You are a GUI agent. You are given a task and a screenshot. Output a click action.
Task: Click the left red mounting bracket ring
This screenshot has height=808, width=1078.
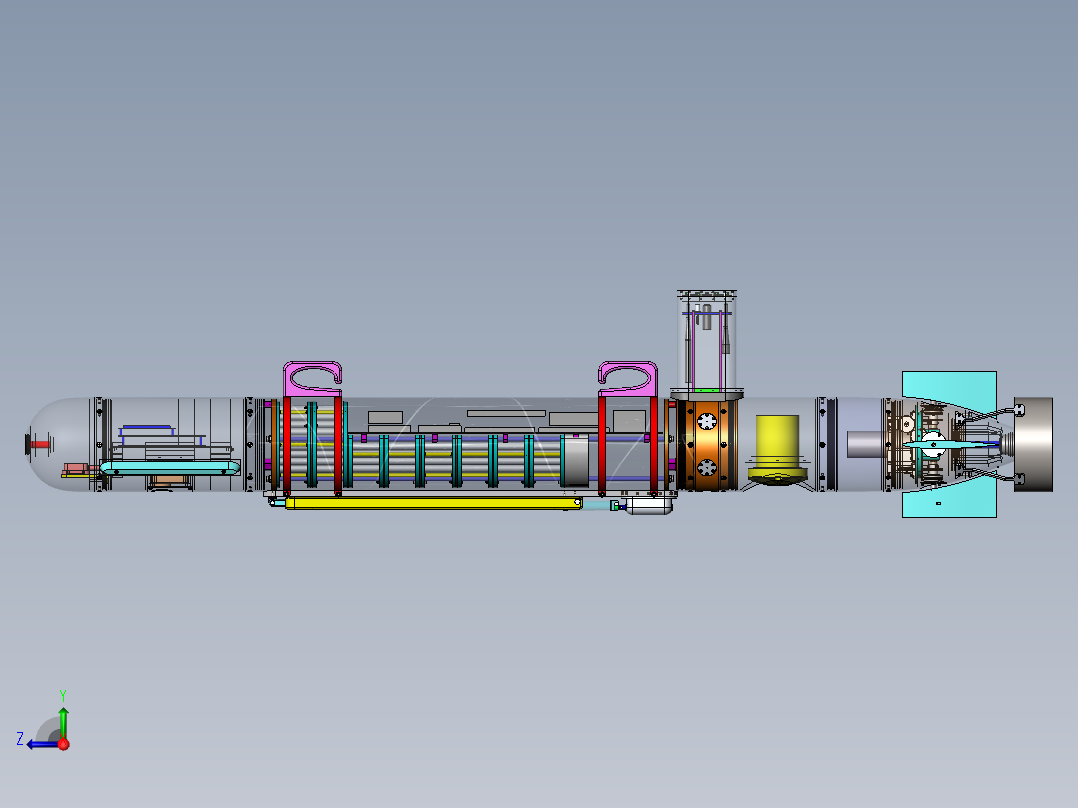tap(287, 445)
